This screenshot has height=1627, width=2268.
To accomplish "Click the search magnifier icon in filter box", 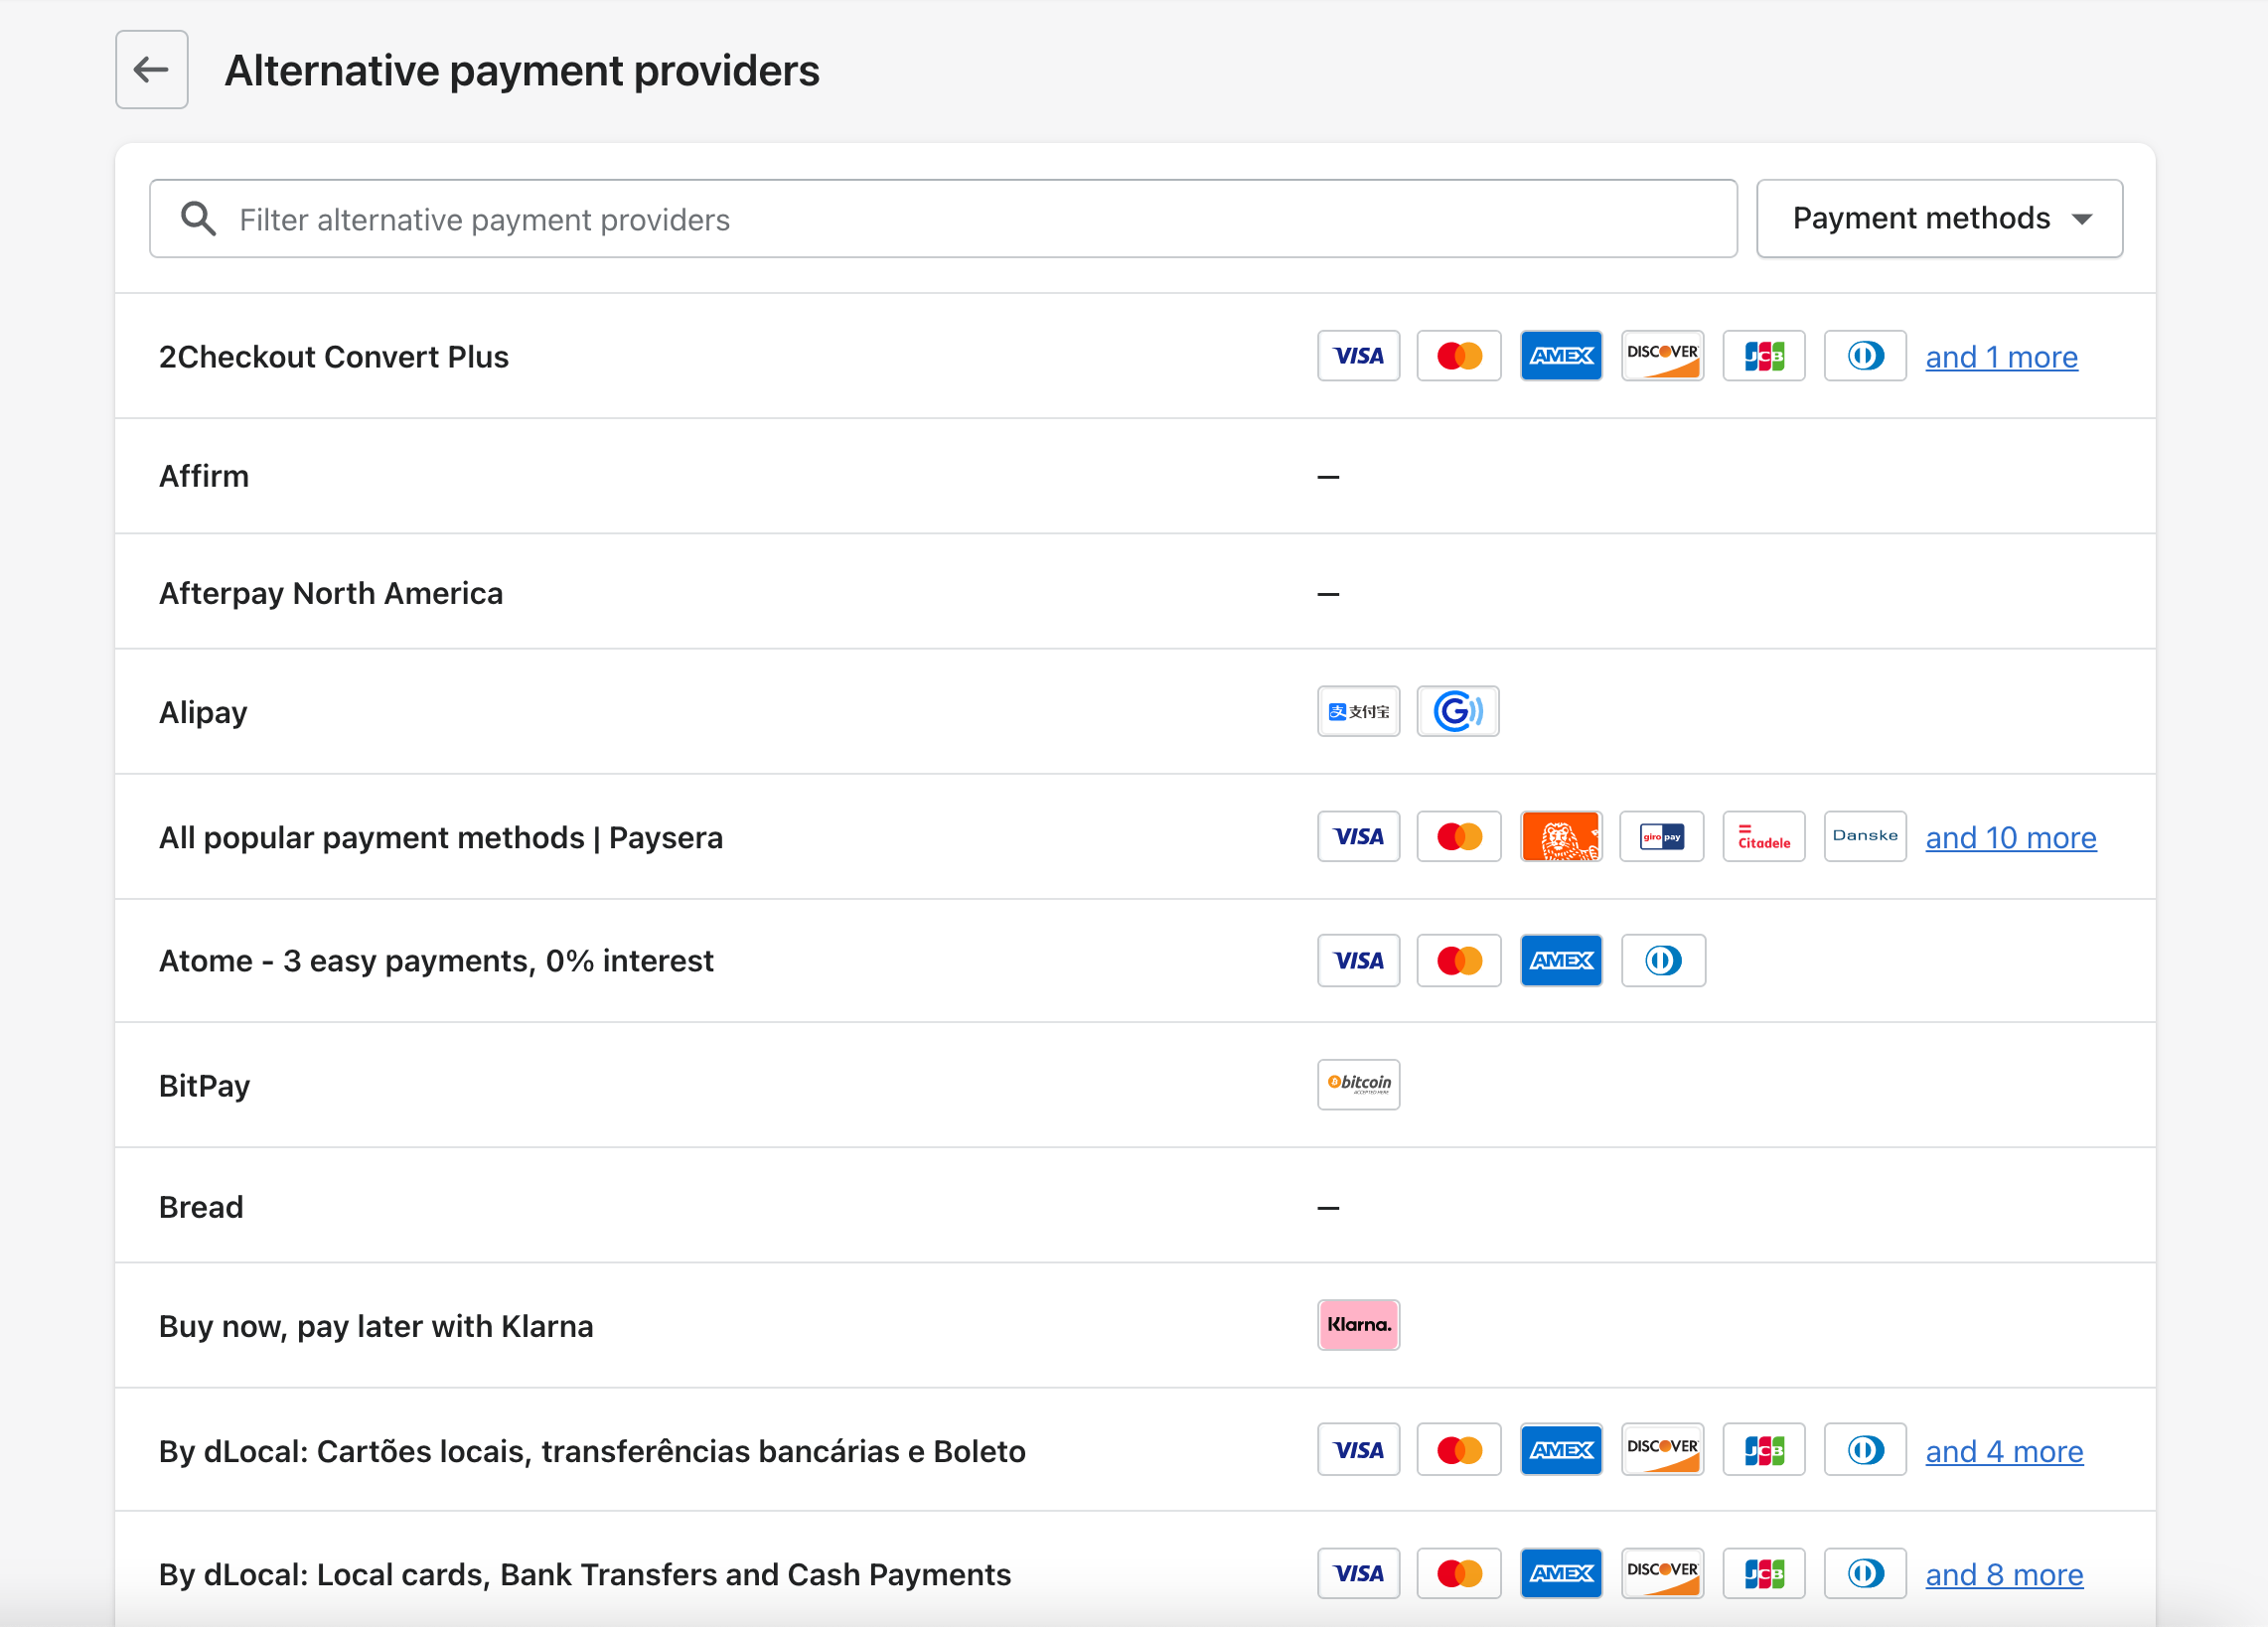I will [x=198, y=219].
